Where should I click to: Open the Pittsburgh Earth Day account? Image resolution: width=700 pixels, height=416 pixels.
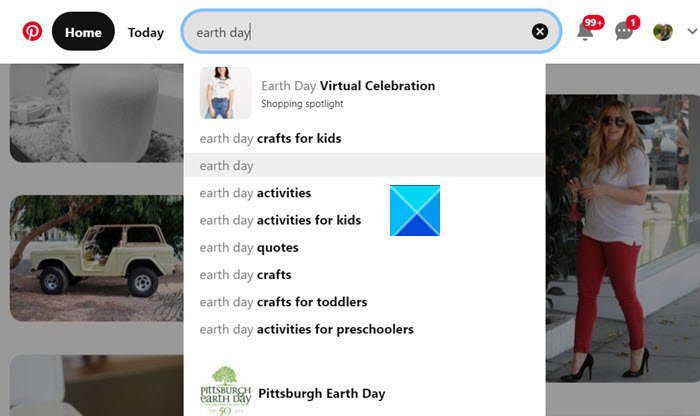(321, 393)
